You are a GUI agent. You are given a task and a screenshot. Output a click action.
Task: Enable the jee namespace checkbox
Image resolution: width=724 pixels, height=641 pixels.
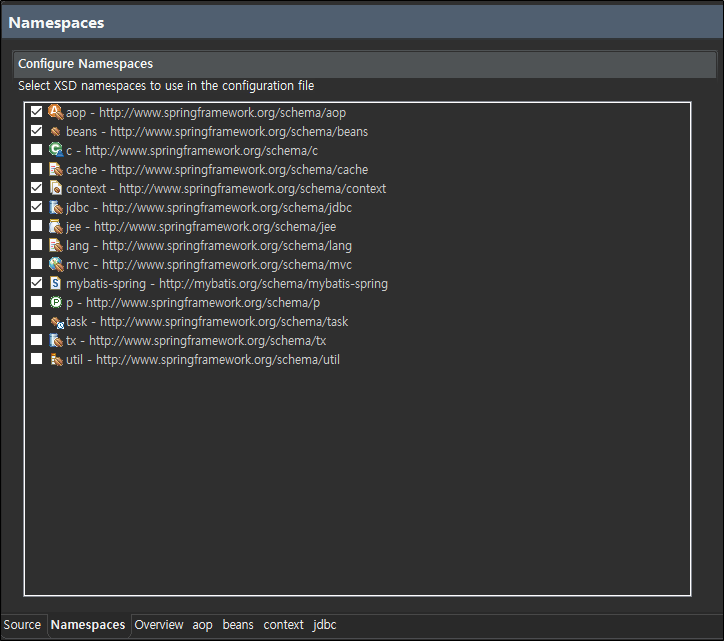(x=36, y=225)
